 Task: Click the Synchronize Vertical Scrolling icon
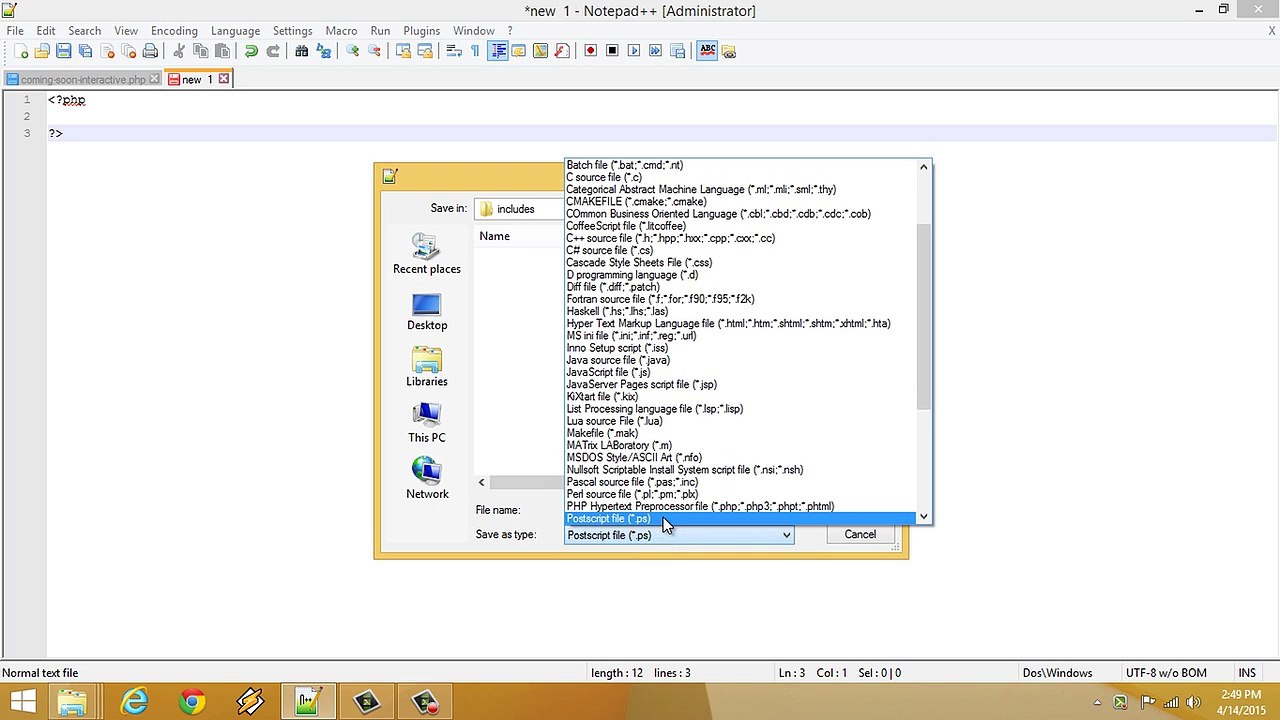coord(403,51)
